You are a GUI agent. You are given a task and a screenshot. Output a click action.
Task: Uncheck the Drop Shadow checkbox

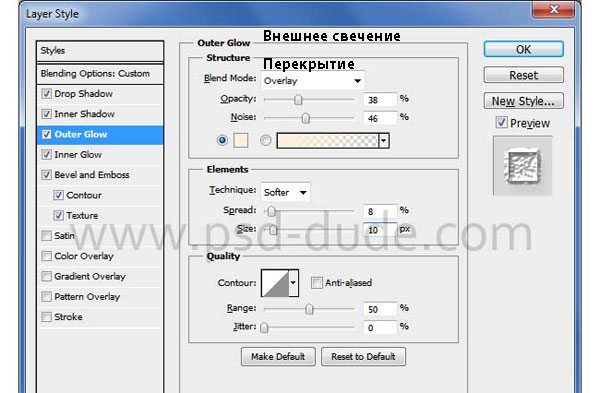click(x=46, y=94)
